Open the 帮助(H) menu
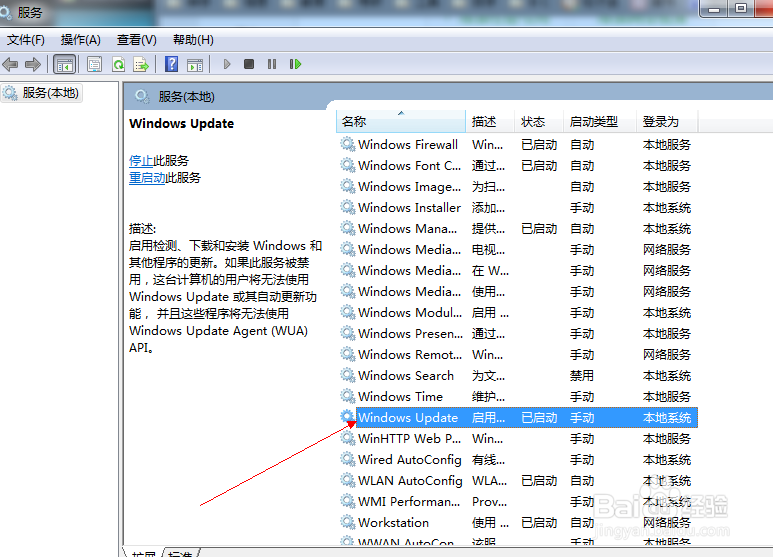 click(x=193, y=40)
